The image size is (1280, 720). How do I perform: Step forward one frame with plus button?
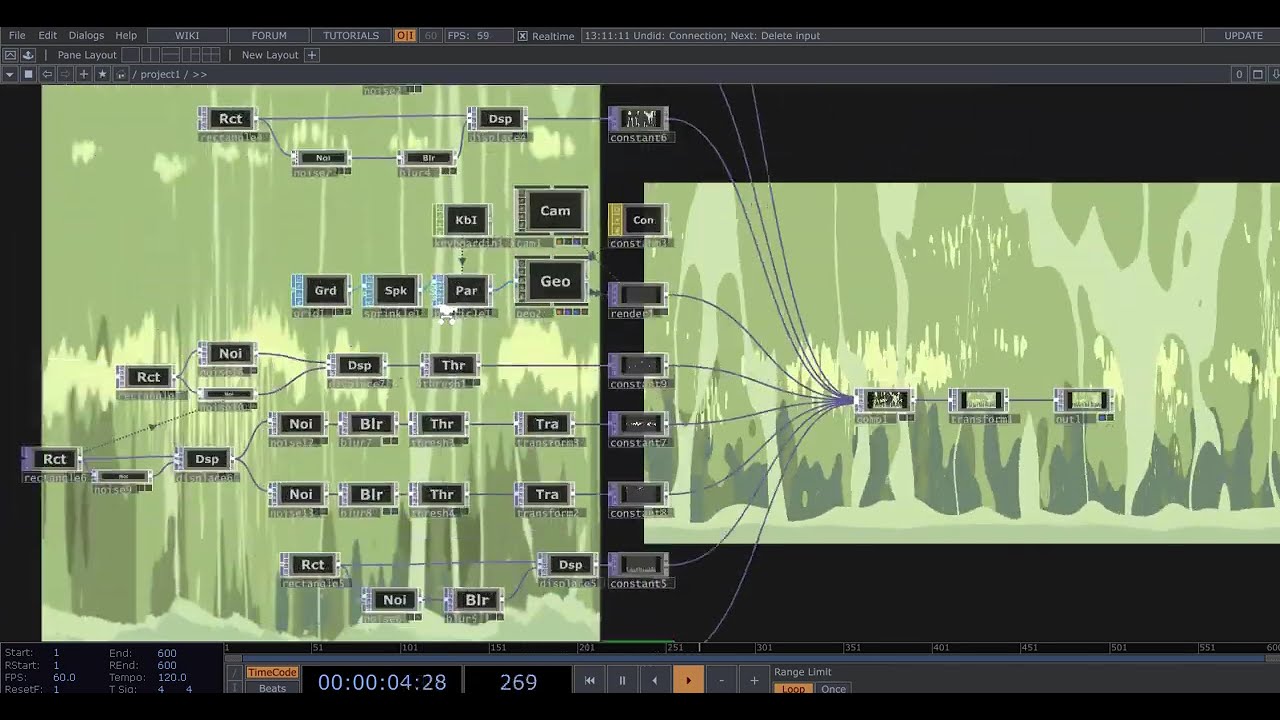pos(754,680)
